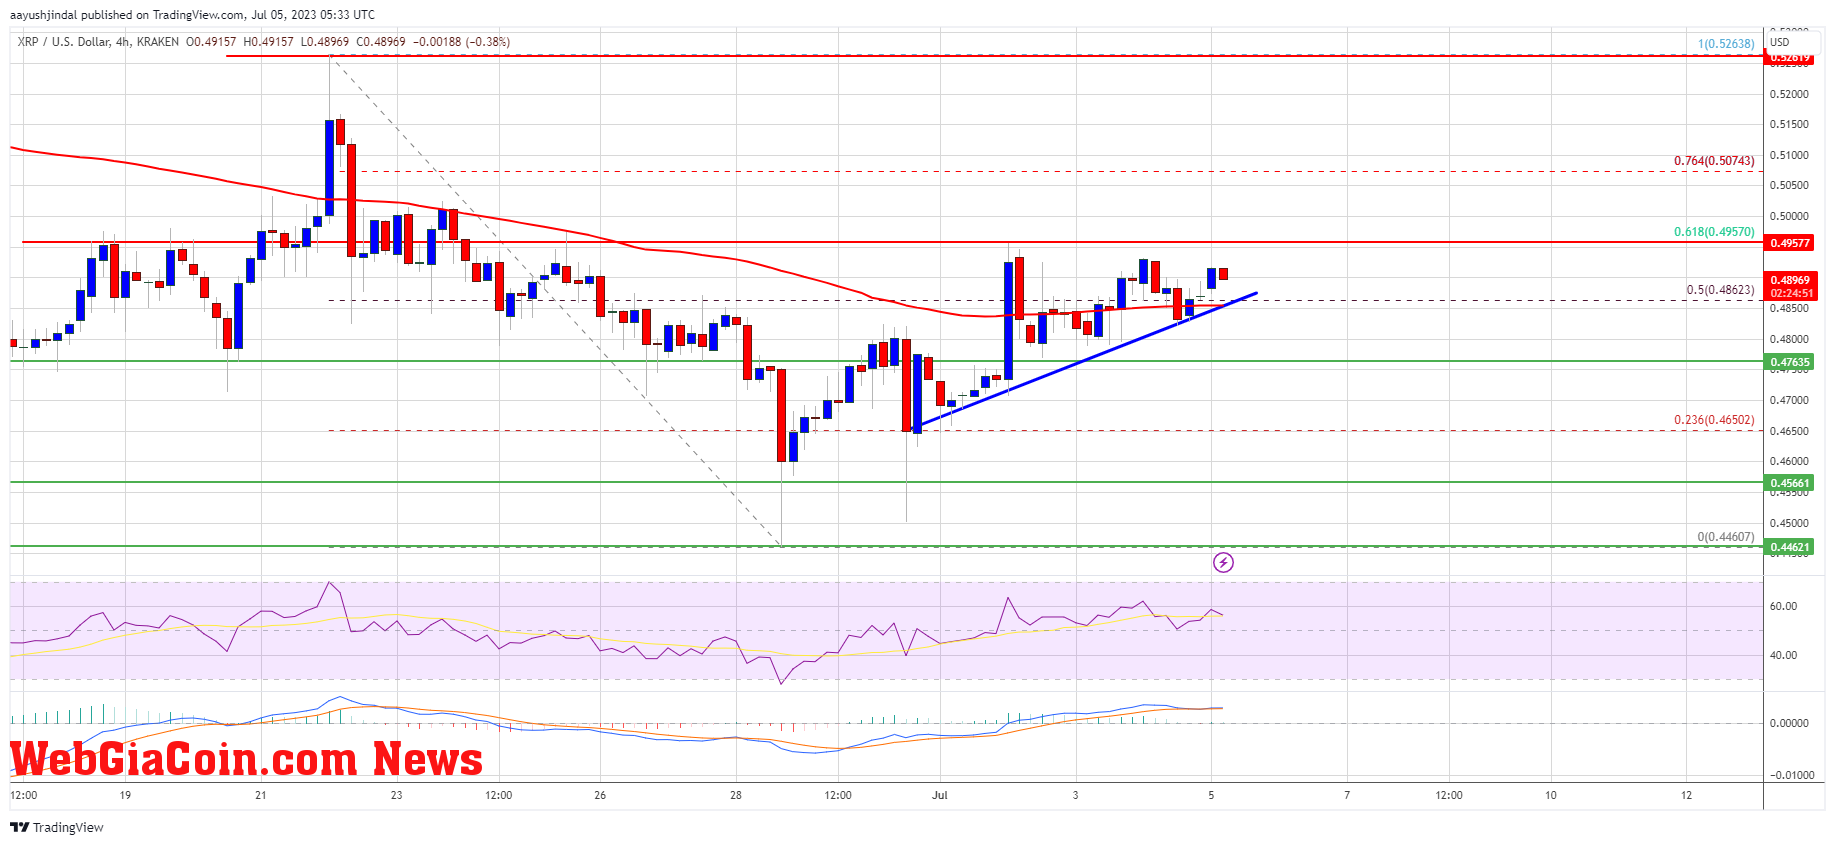Select the red 0.49577 price label
1835x845 pixels.
[1790, 243]
